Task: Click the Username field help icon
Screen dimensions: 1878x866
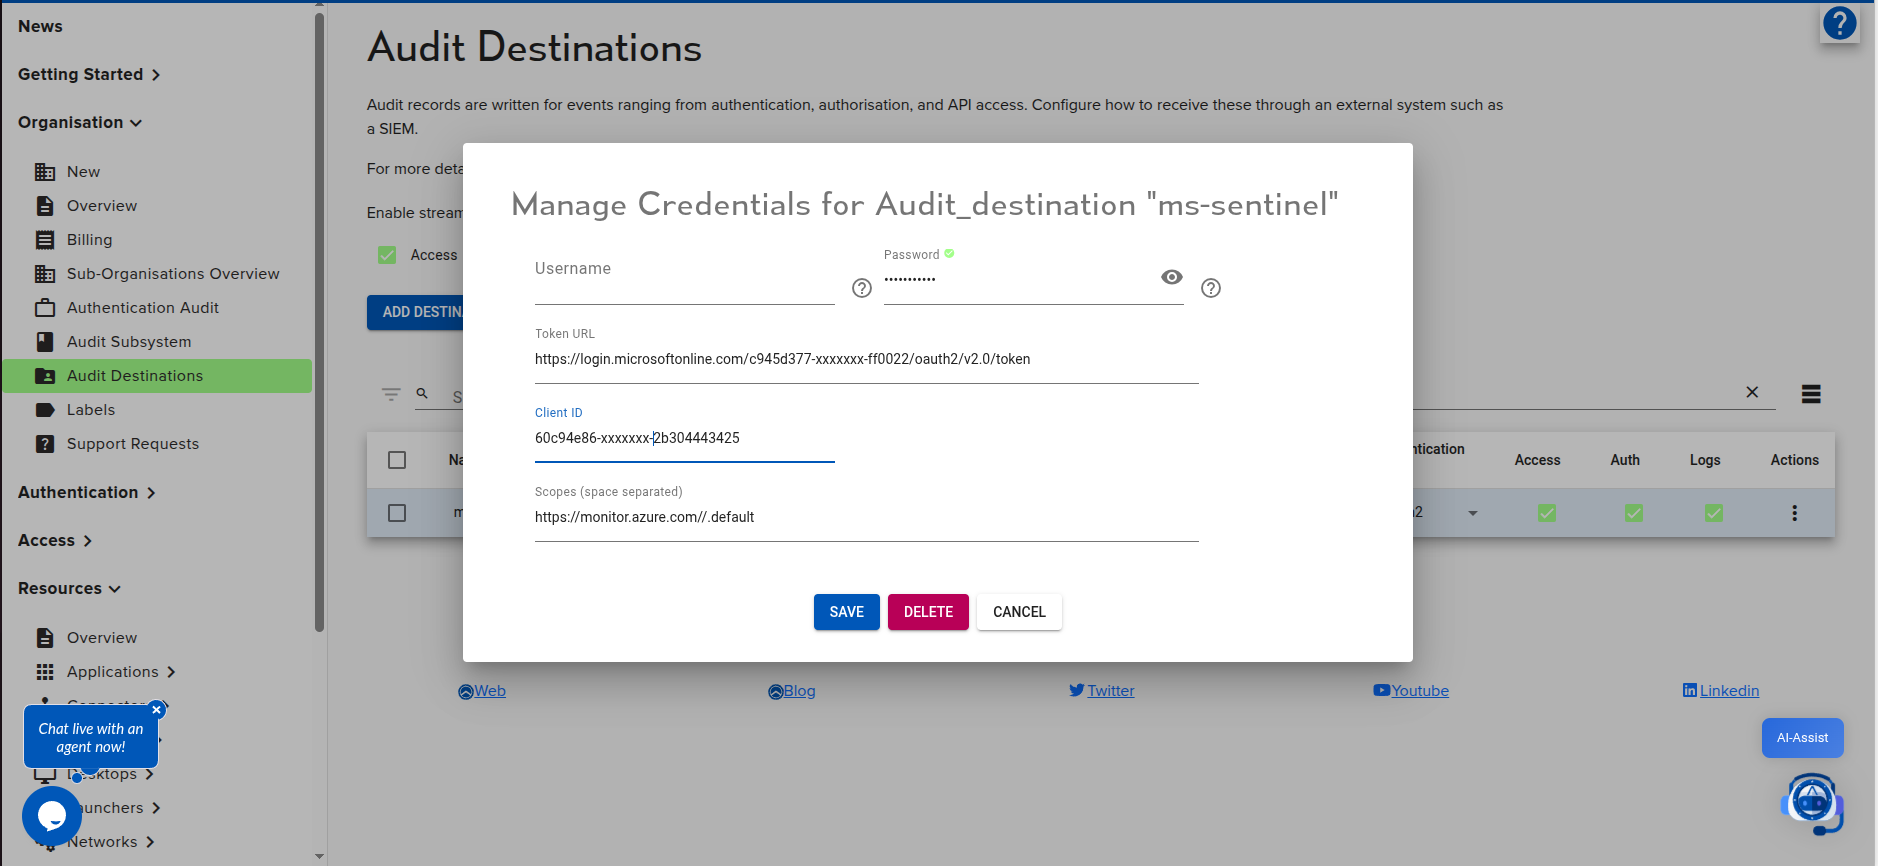Action: pyautogui.click(x=862, y=288)
